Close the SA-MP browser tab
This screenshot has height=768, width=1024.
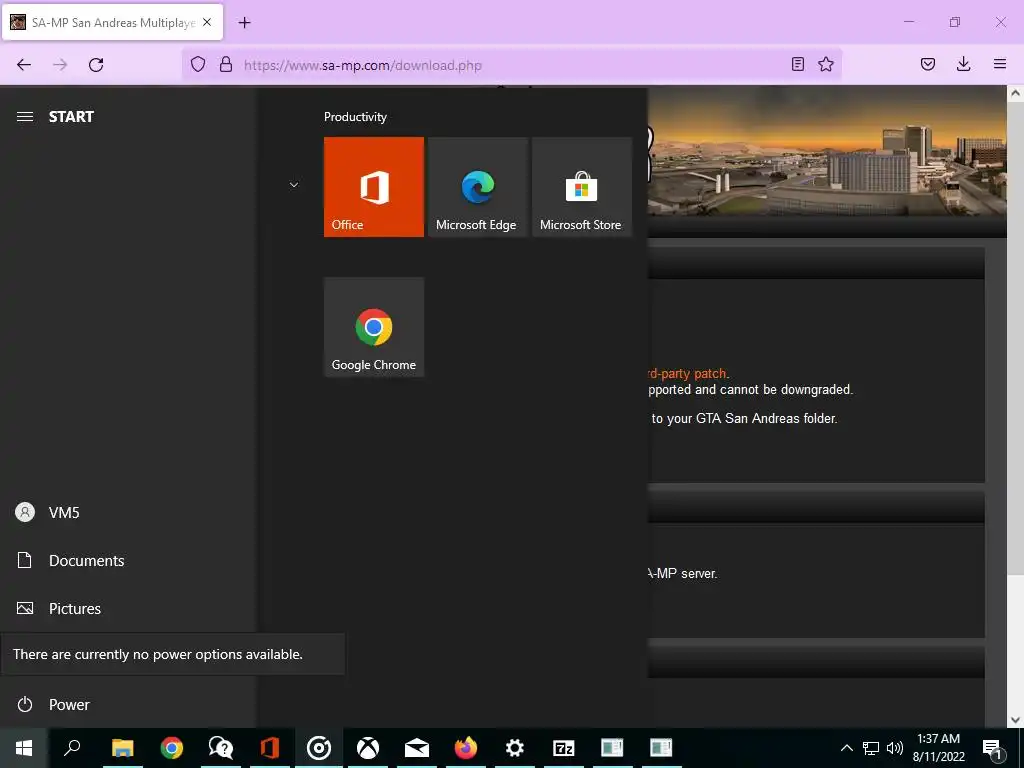tap(207, 22)
